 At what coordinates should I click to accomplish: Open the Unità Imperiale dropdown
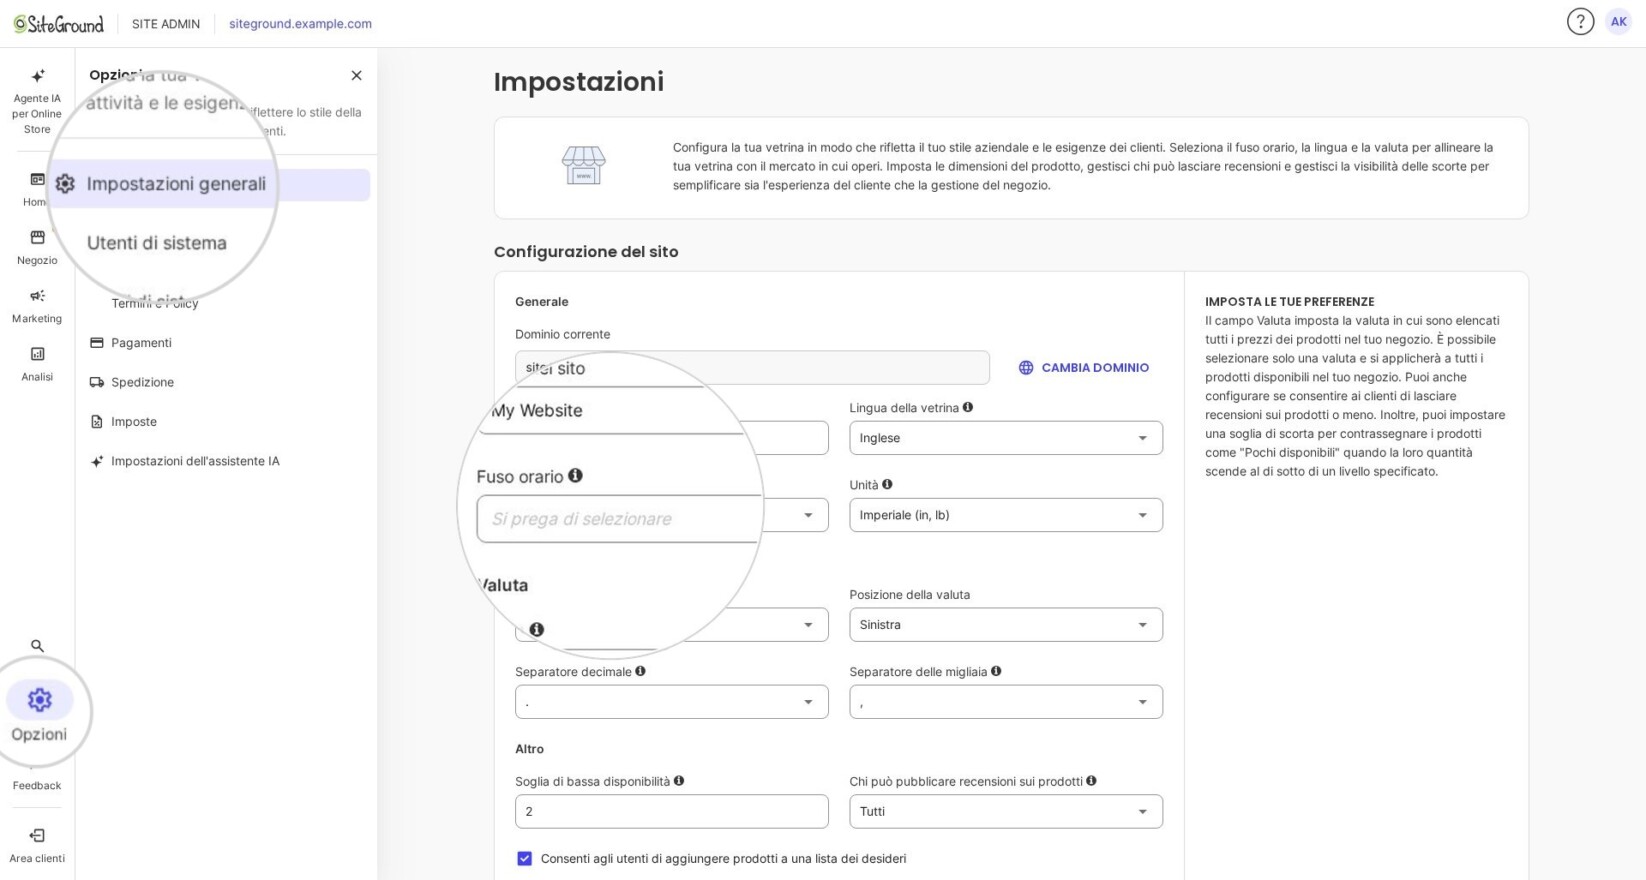pyautogui.click(x=1006, y=515)
